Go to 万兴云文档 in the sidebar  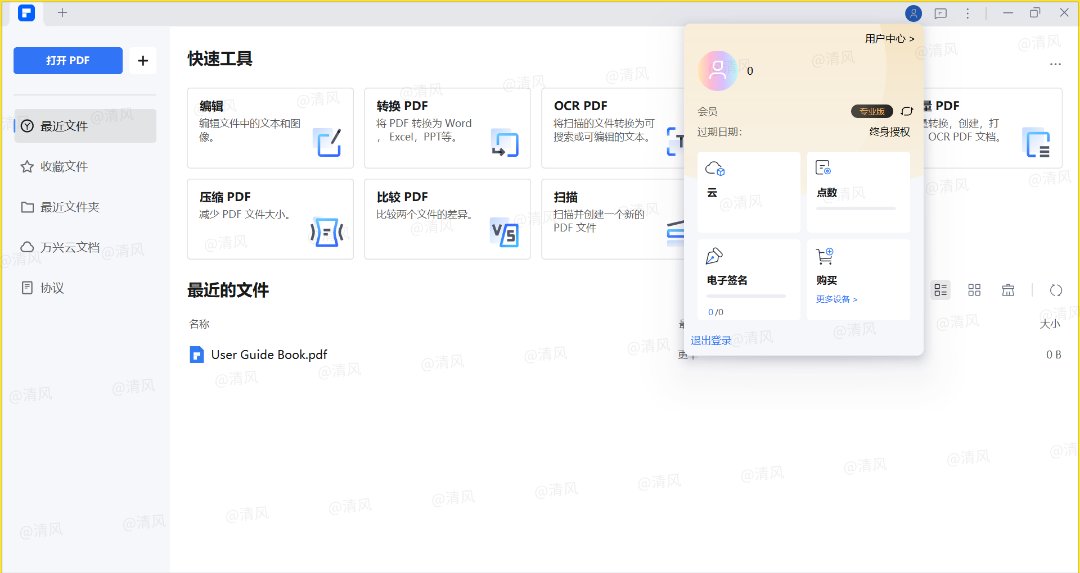point(69,247)
